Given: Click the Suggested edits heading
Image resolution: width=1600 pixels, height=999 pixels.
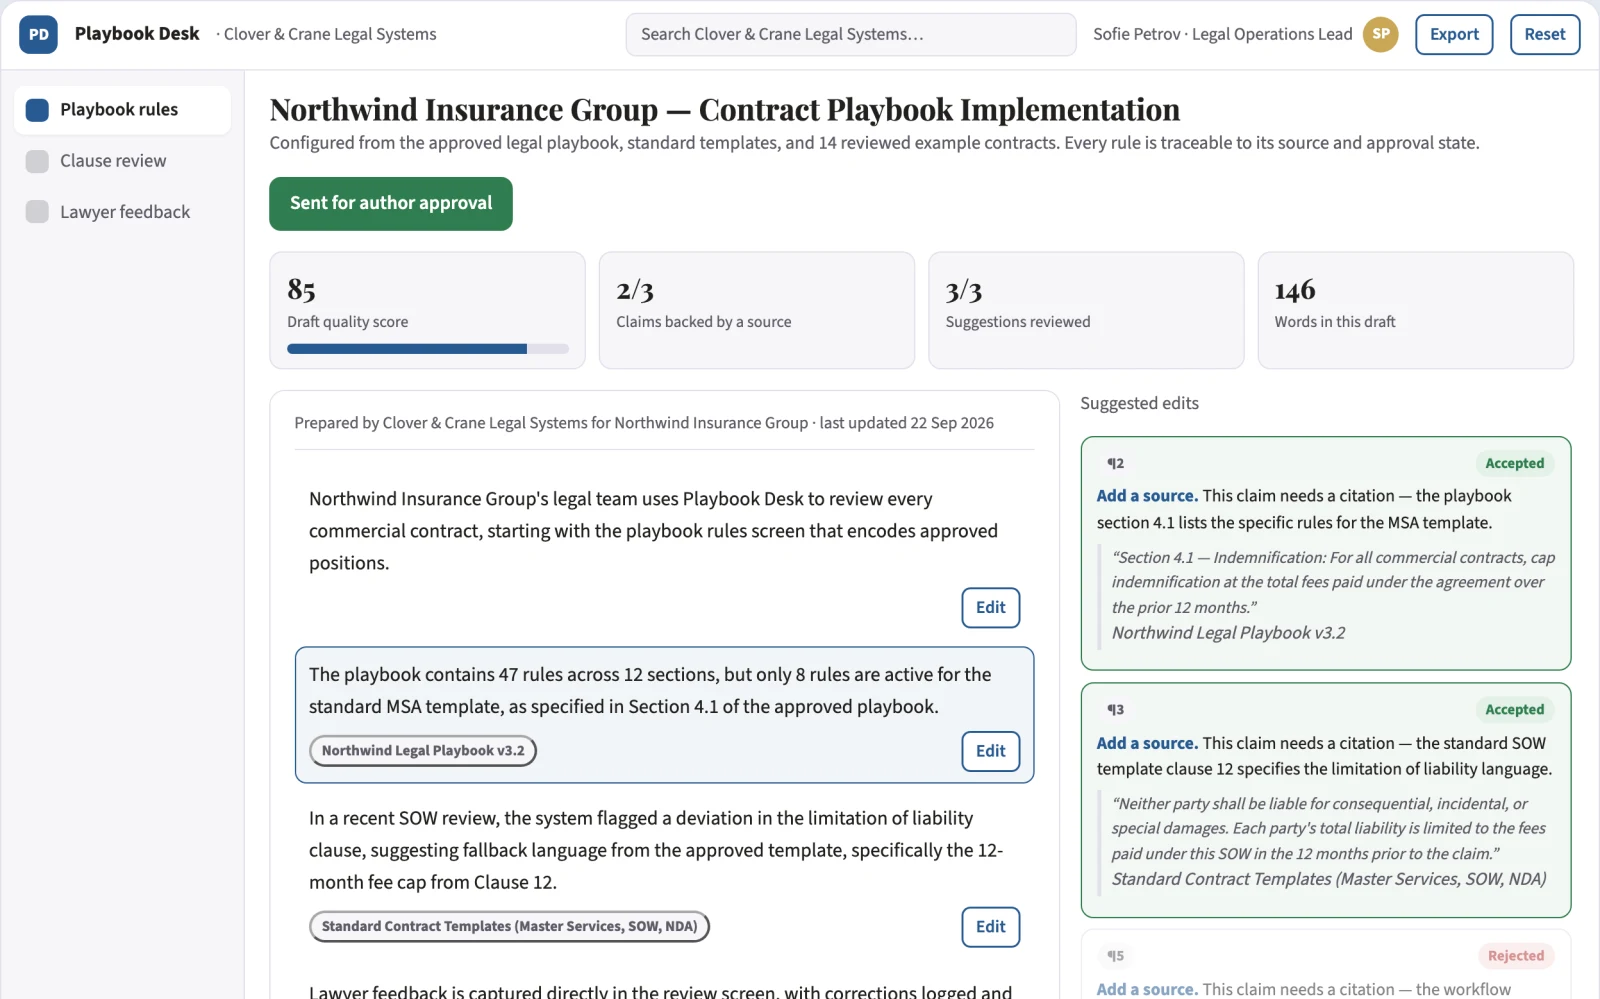Looking at the screenshot, I should tap(1139, 404).
